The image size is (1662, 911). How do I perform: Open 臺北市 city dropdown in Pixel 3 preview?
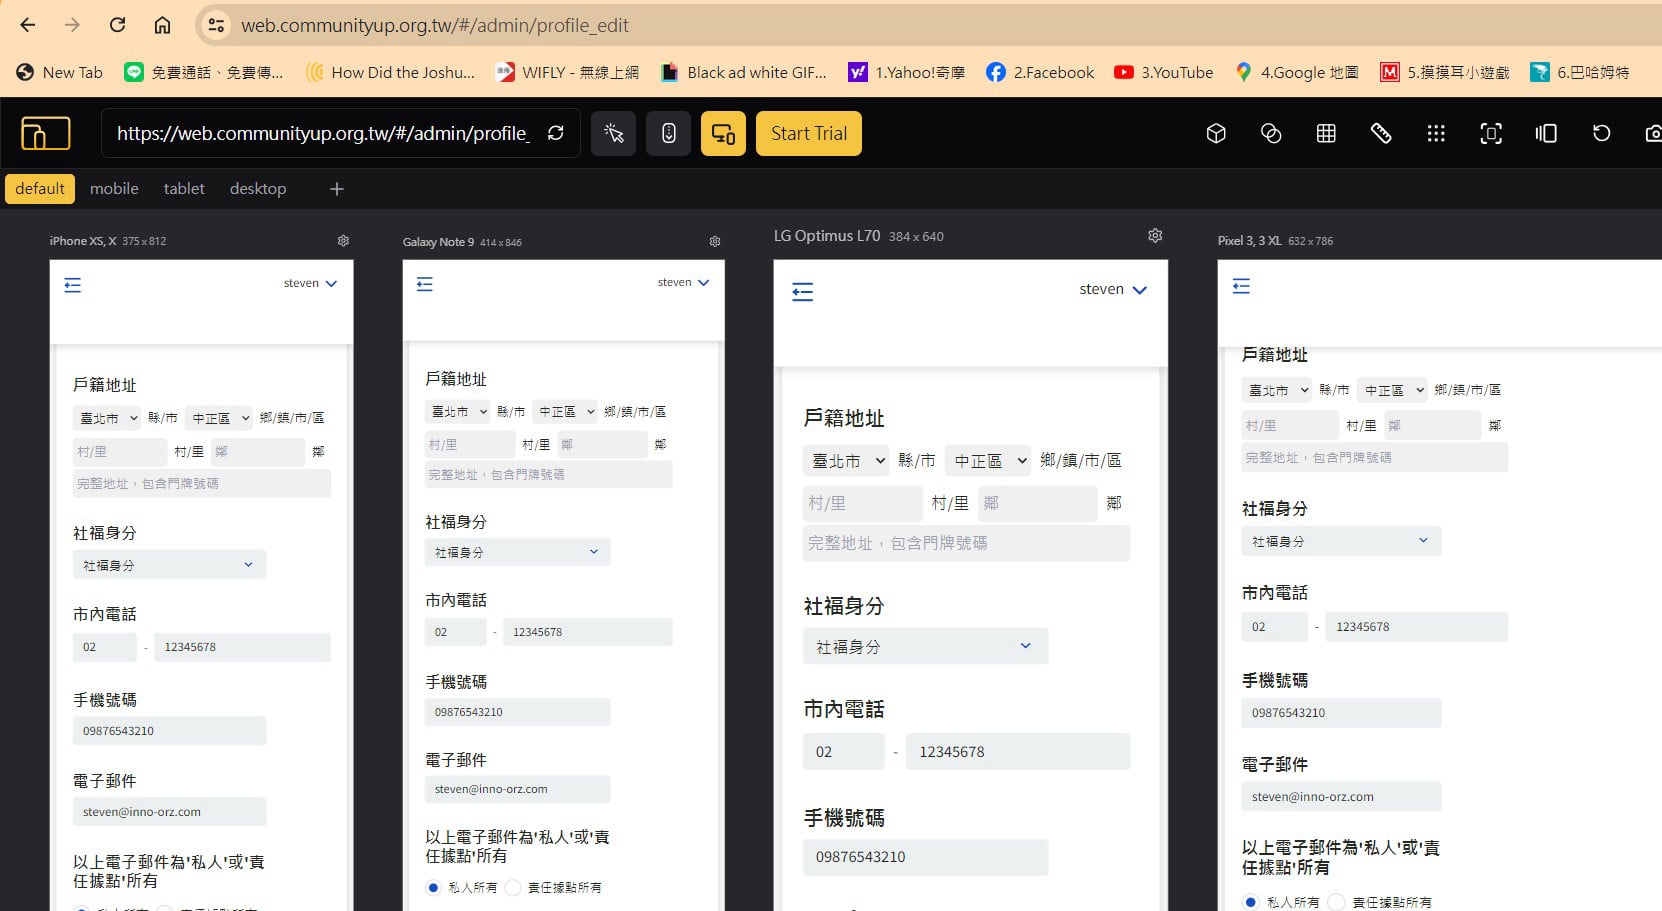1278,390
